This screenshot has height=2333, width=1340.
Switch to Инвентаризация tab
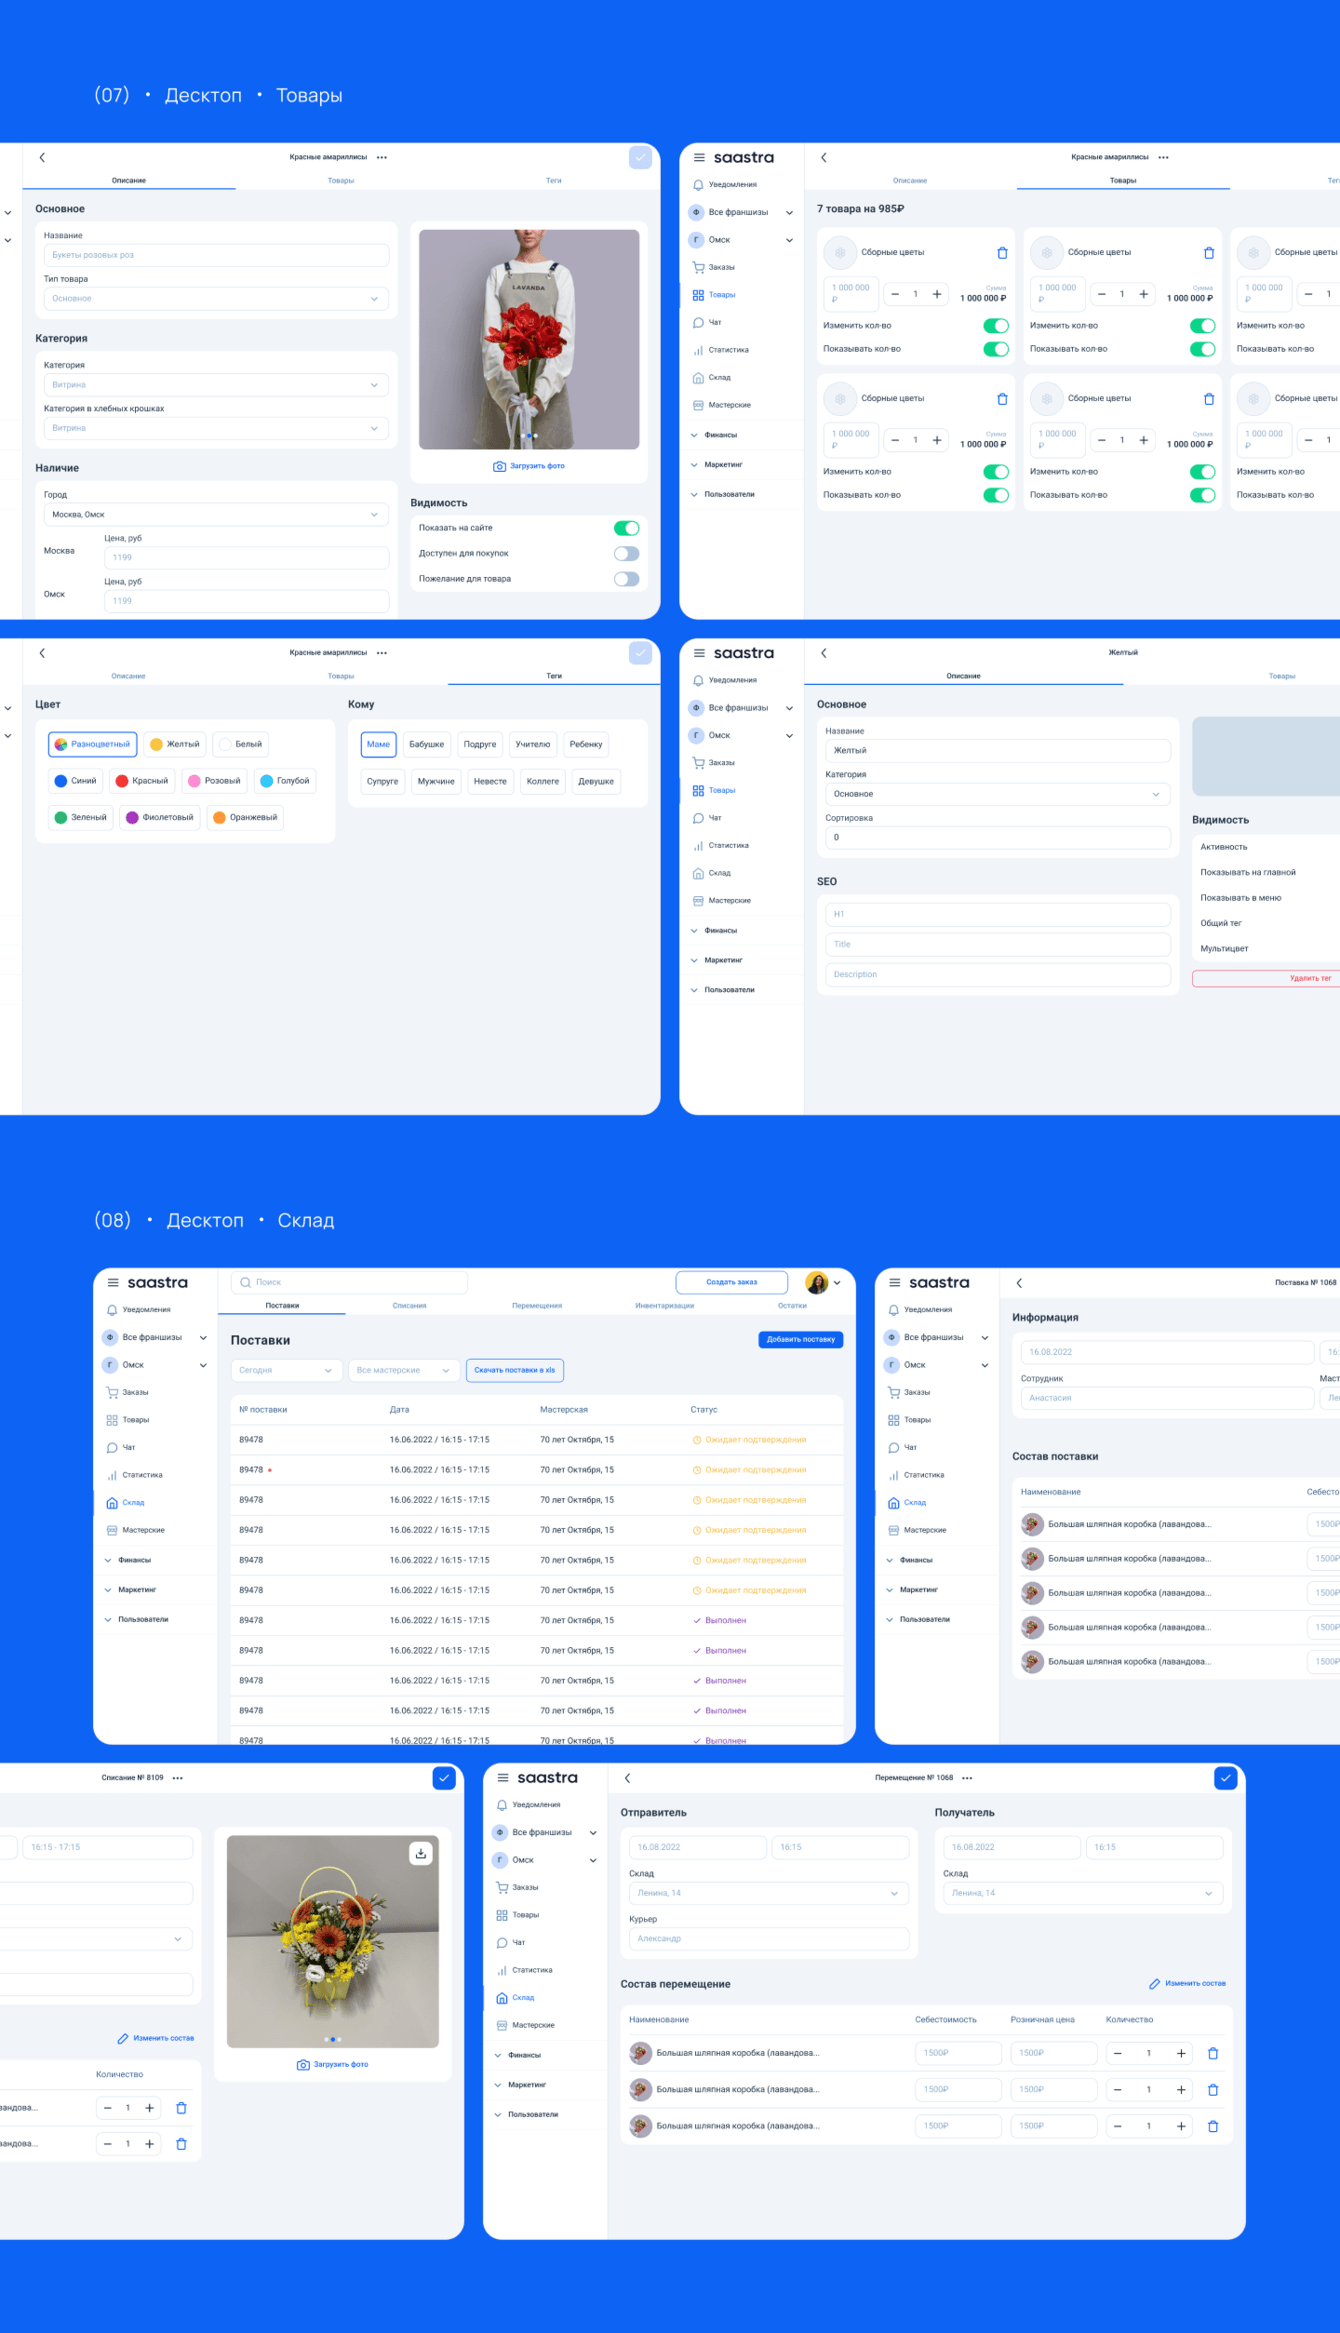[x=664, y=1306]
